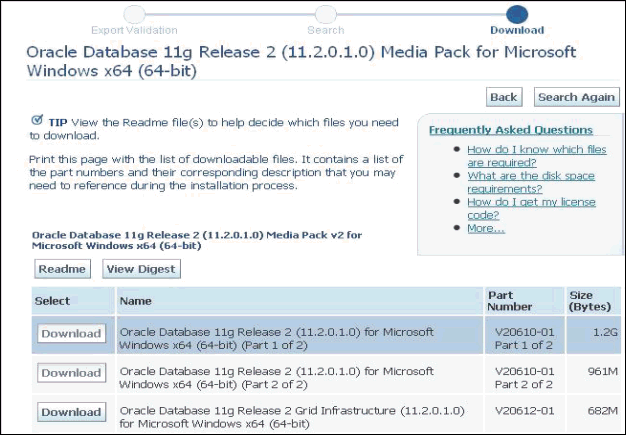Click the Back button
Screen dimensions: 626x435
(504, 97)
